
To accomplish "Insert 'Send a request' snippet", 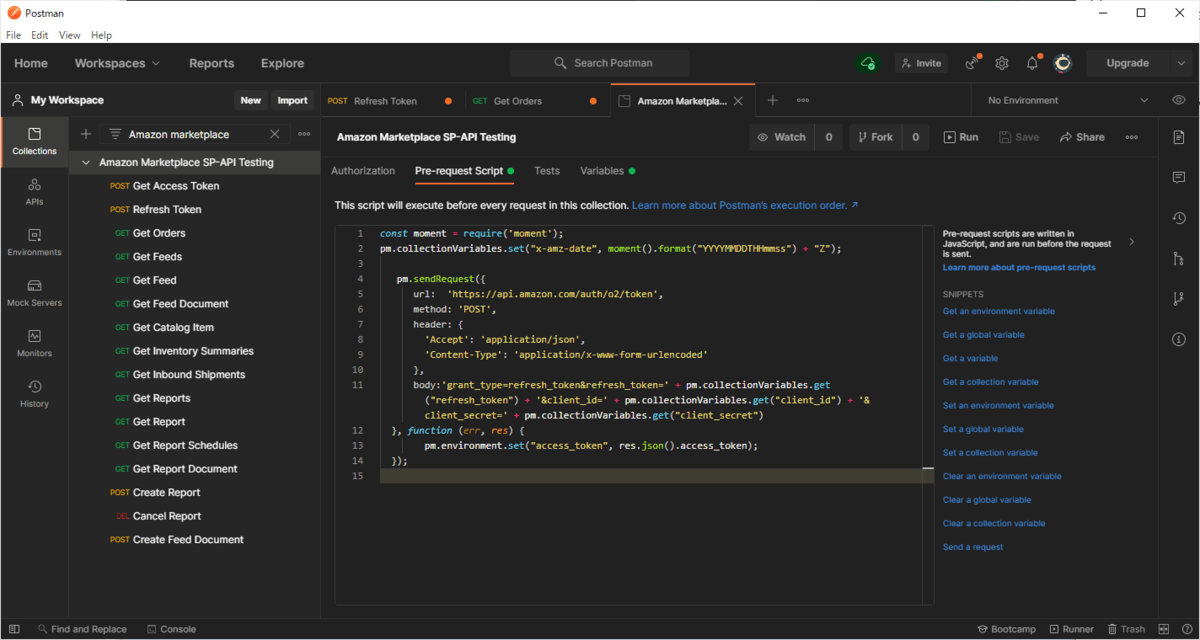I will coord(973,547).
